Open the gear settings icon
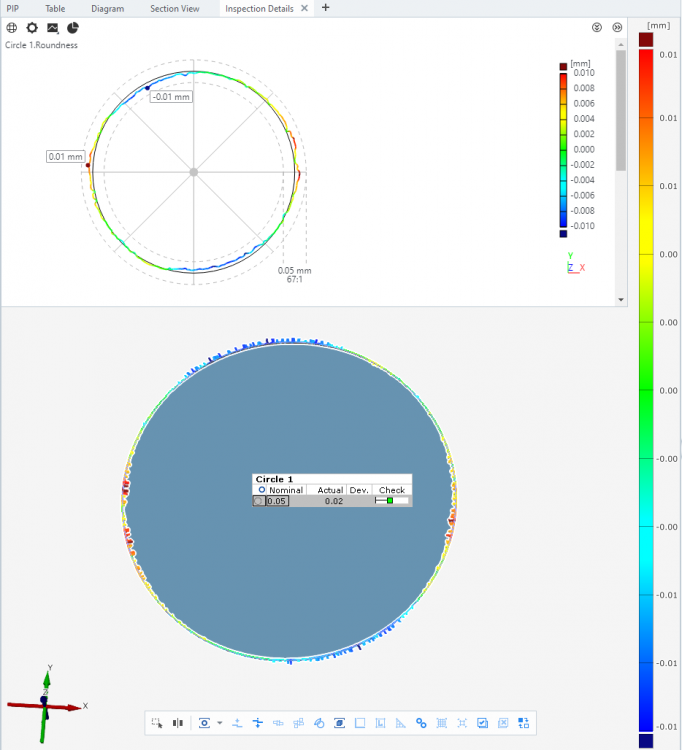 coord(32,28)
